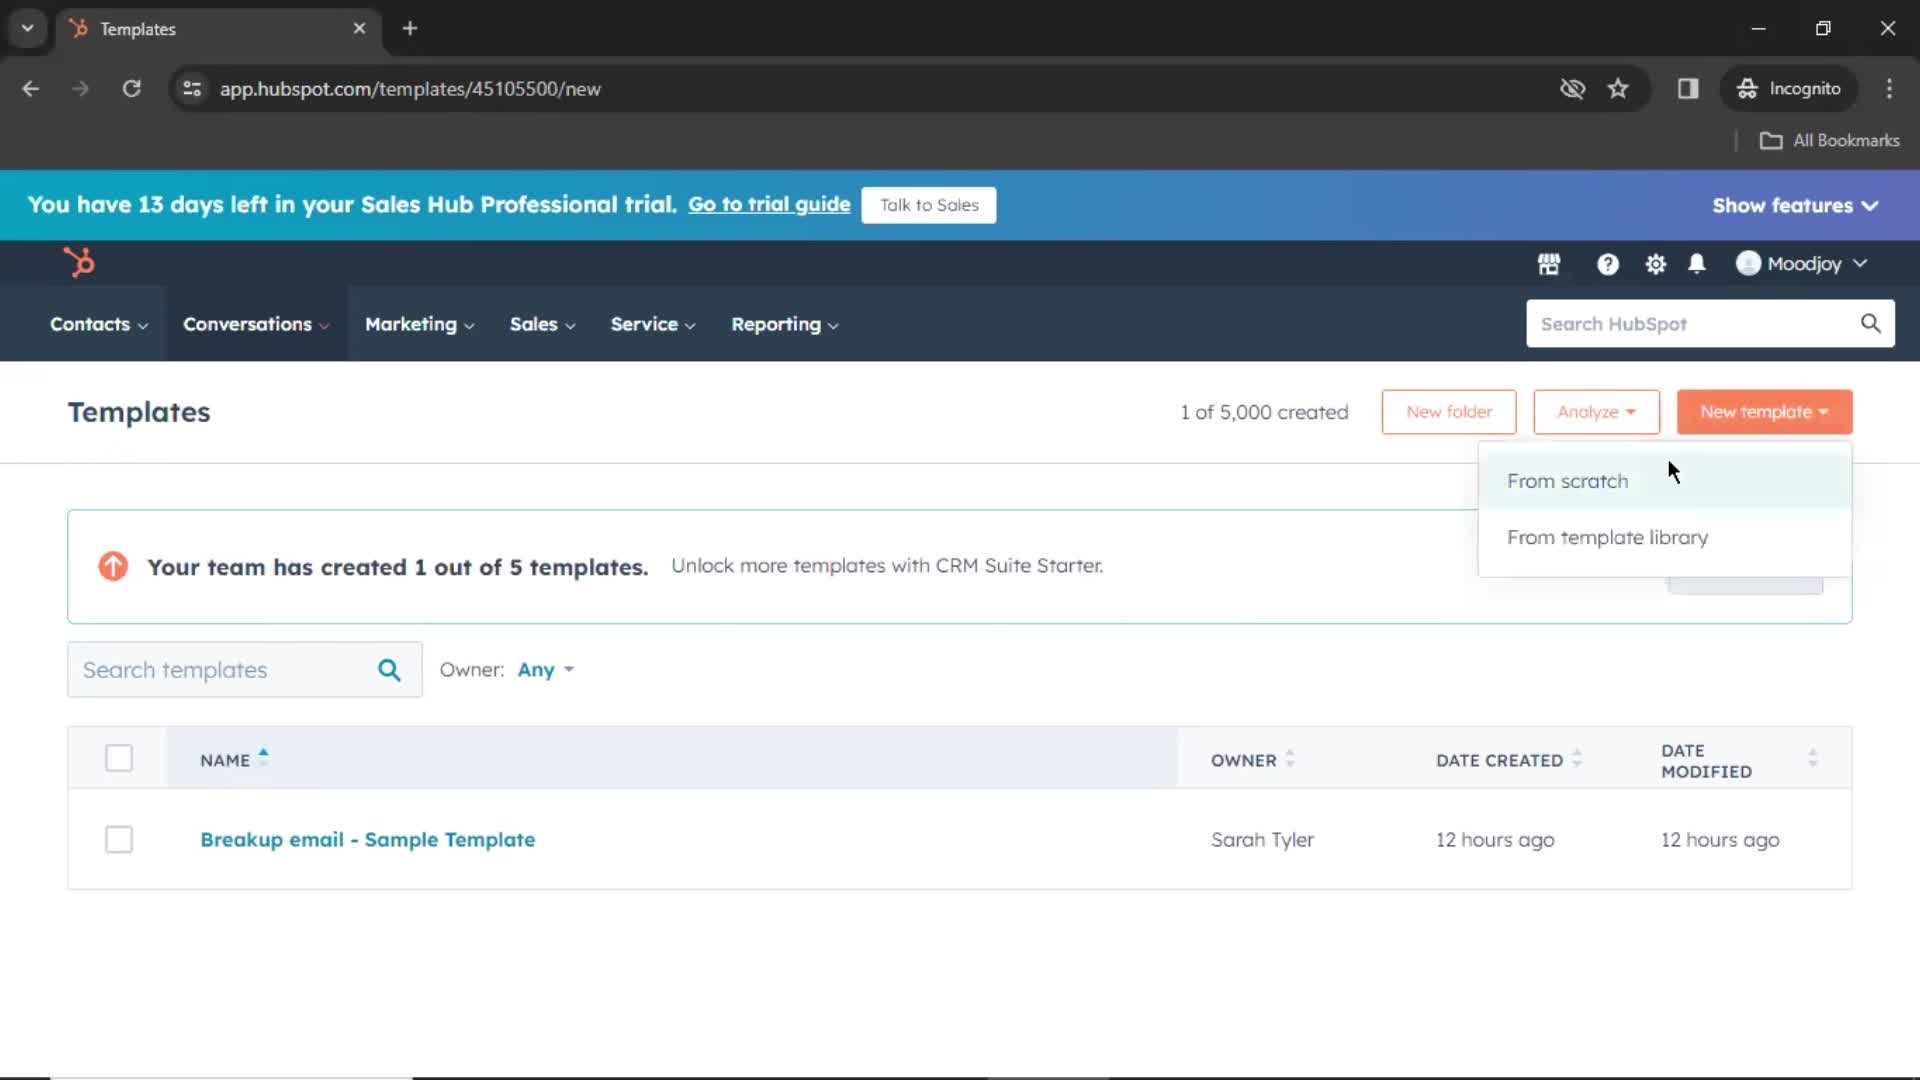Click the Go to trial guide link
This screenshot has width=1920, height=1080.
769,204
